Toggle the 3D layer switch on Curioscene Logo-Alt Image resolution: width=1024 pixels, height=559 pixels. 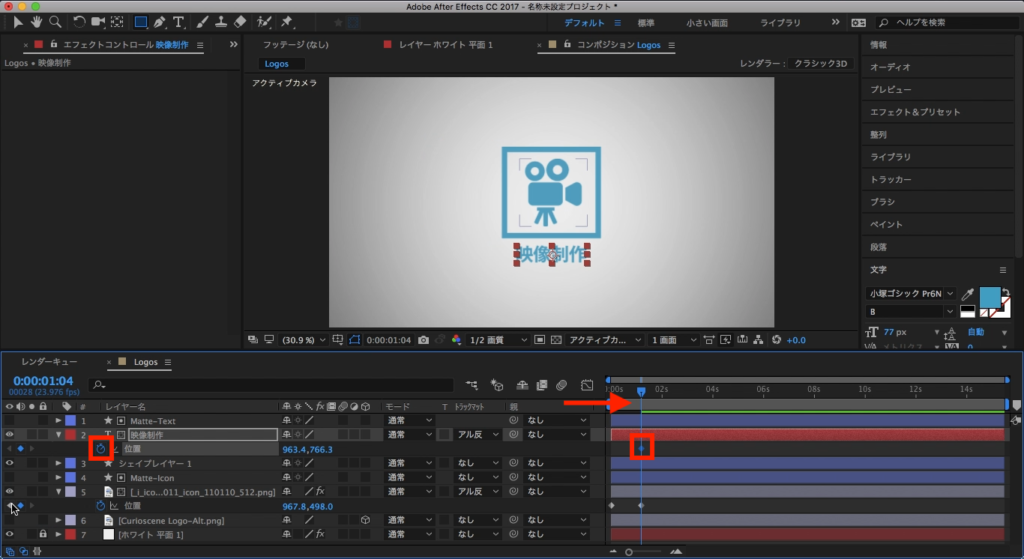point(366,520)
